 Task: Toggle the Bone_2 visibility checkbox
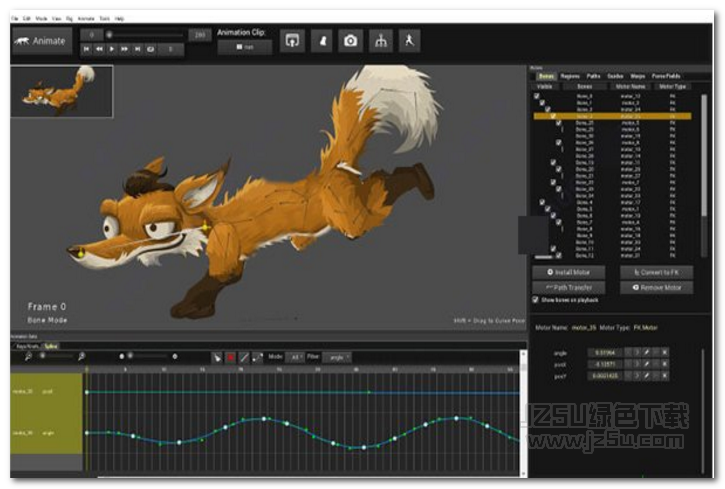tap(547, 110)
